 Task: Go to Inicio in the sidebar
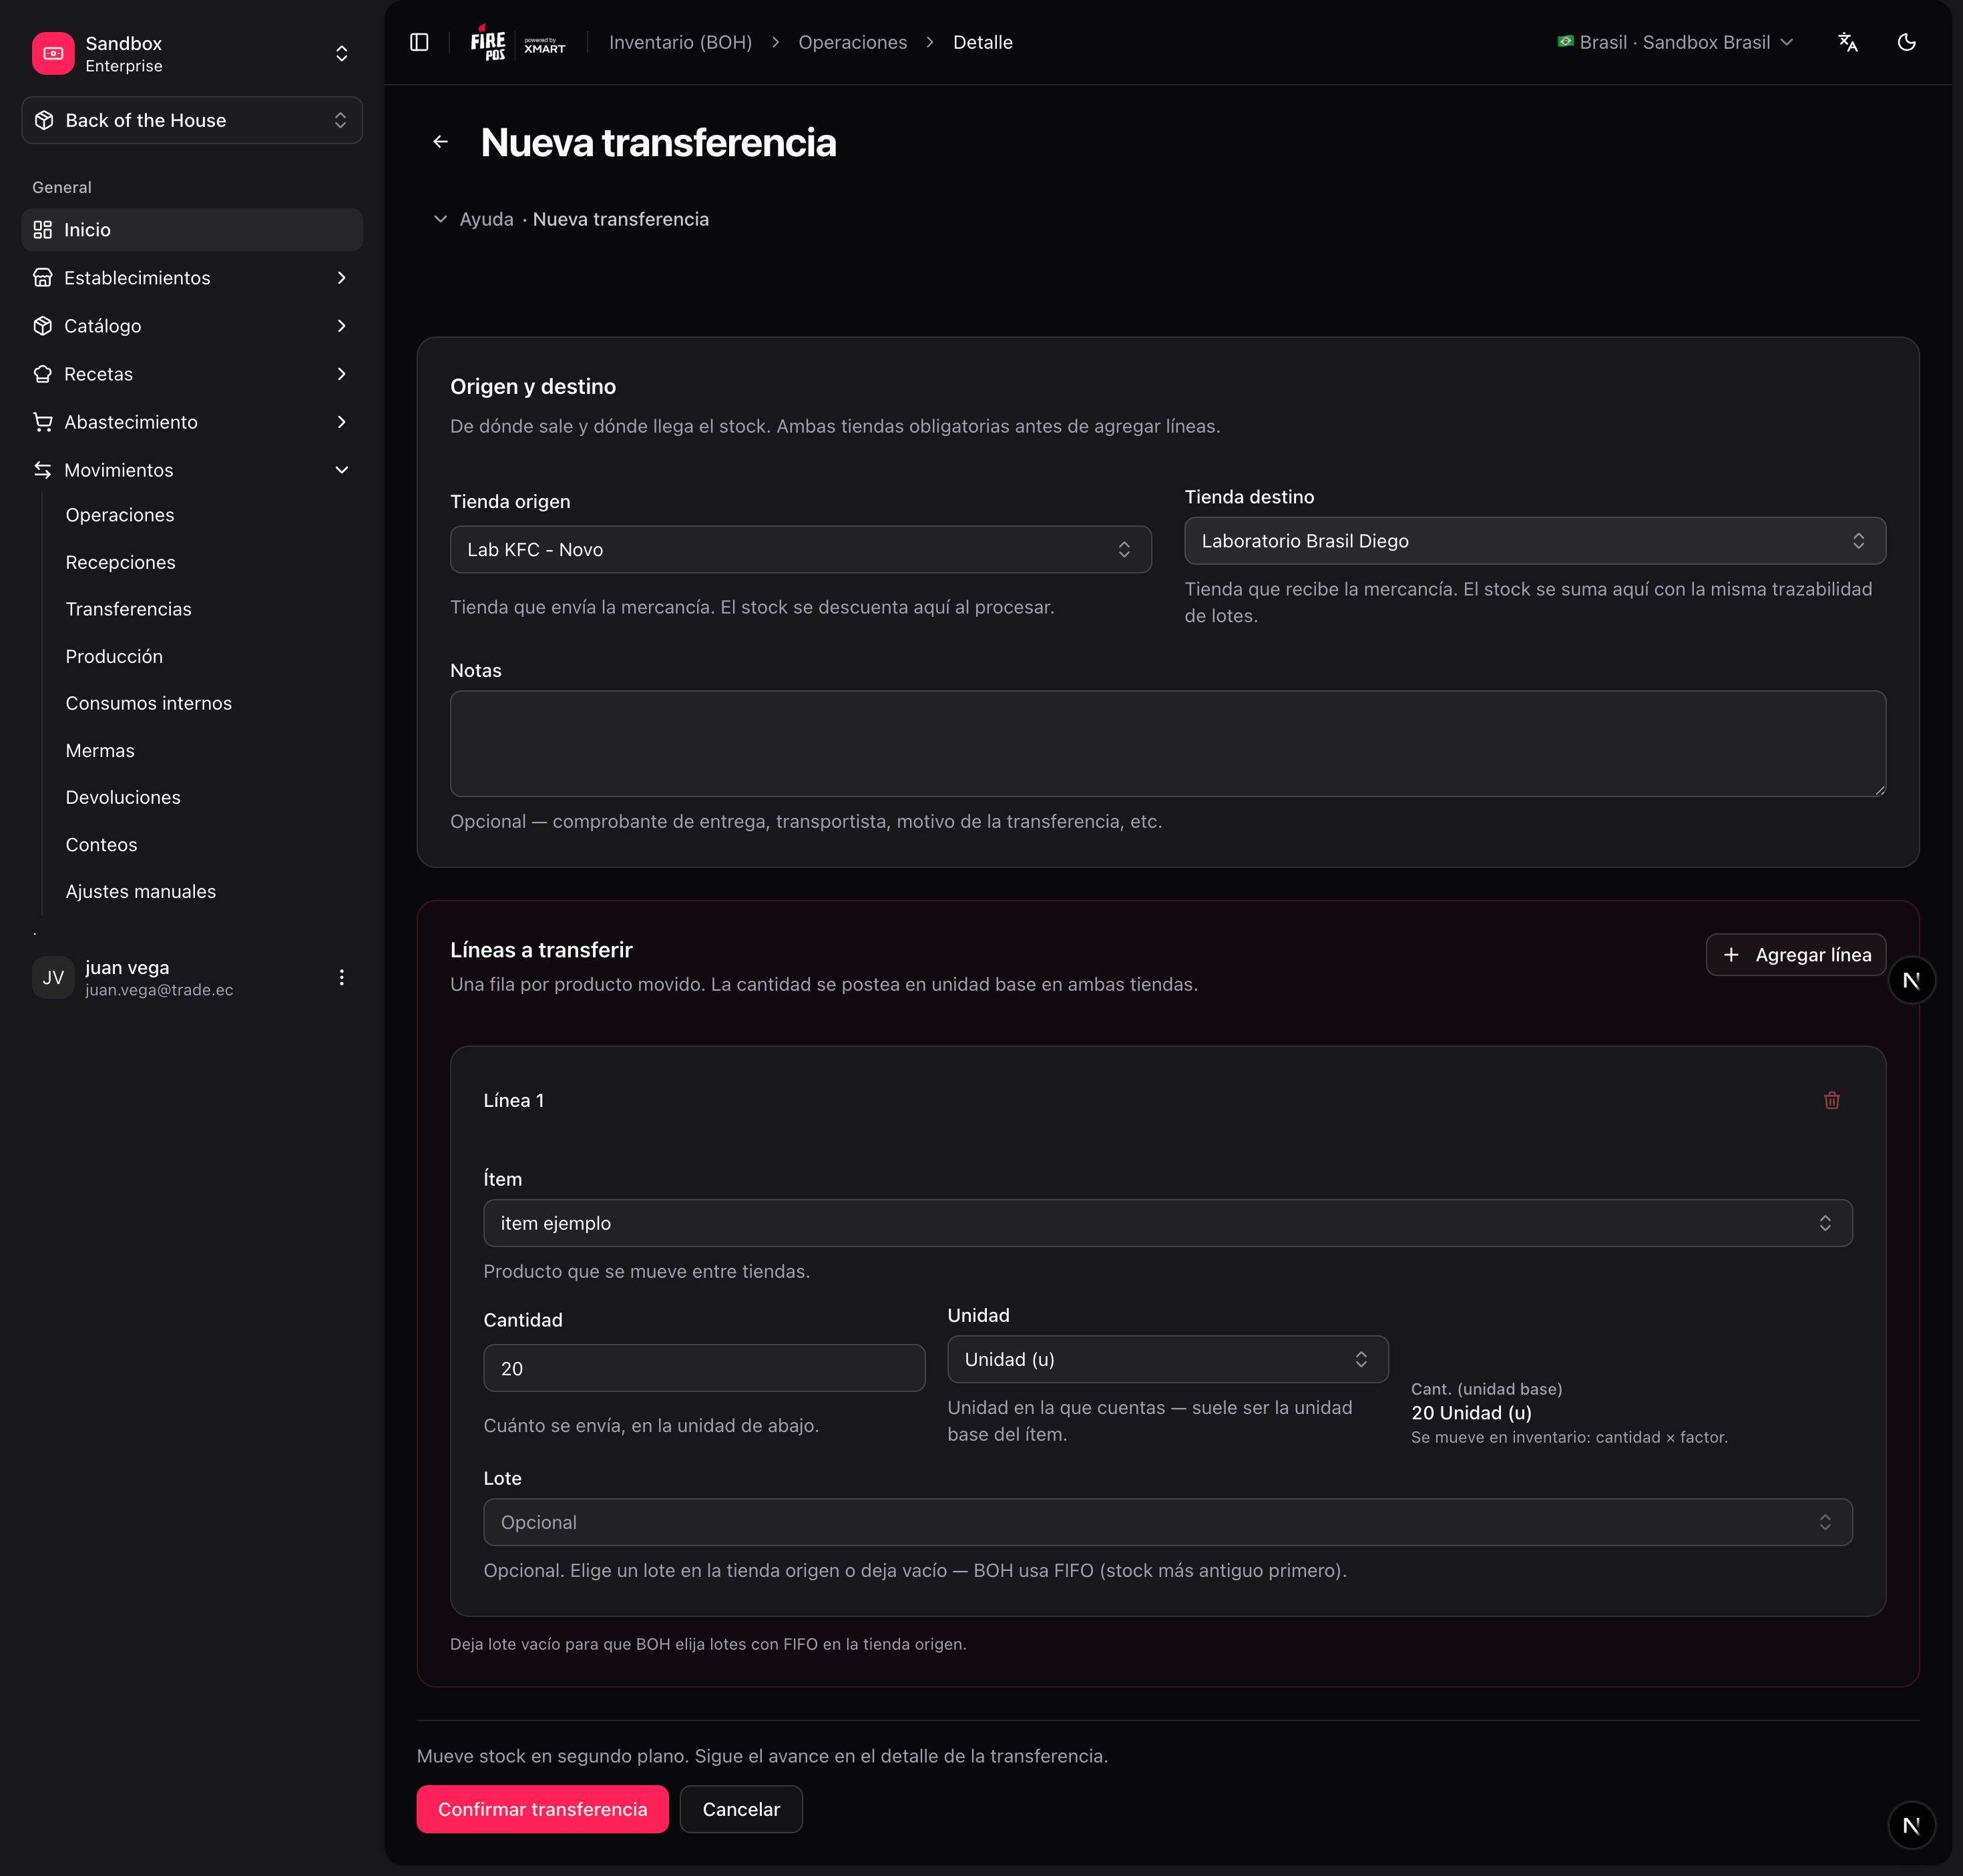[x=192, y=230]
